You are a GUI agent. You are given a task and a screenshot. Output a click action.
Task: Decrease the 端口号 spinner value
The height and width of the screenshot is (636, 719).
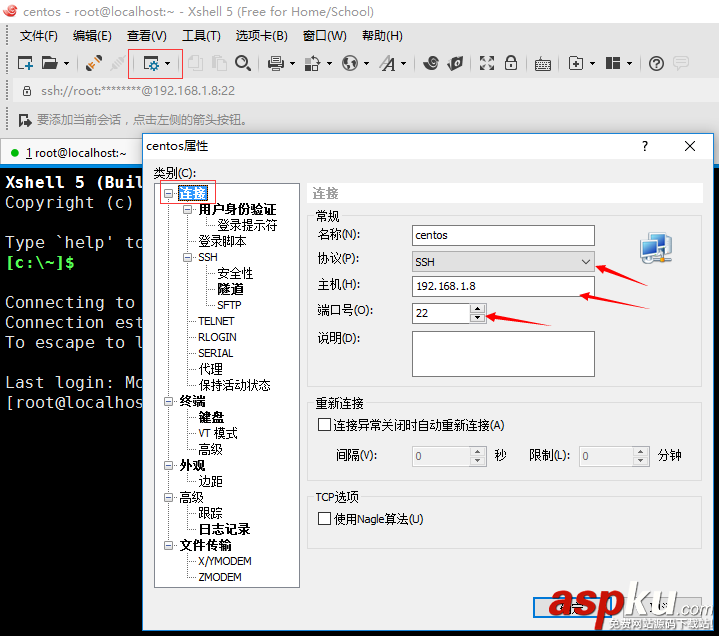478,317
